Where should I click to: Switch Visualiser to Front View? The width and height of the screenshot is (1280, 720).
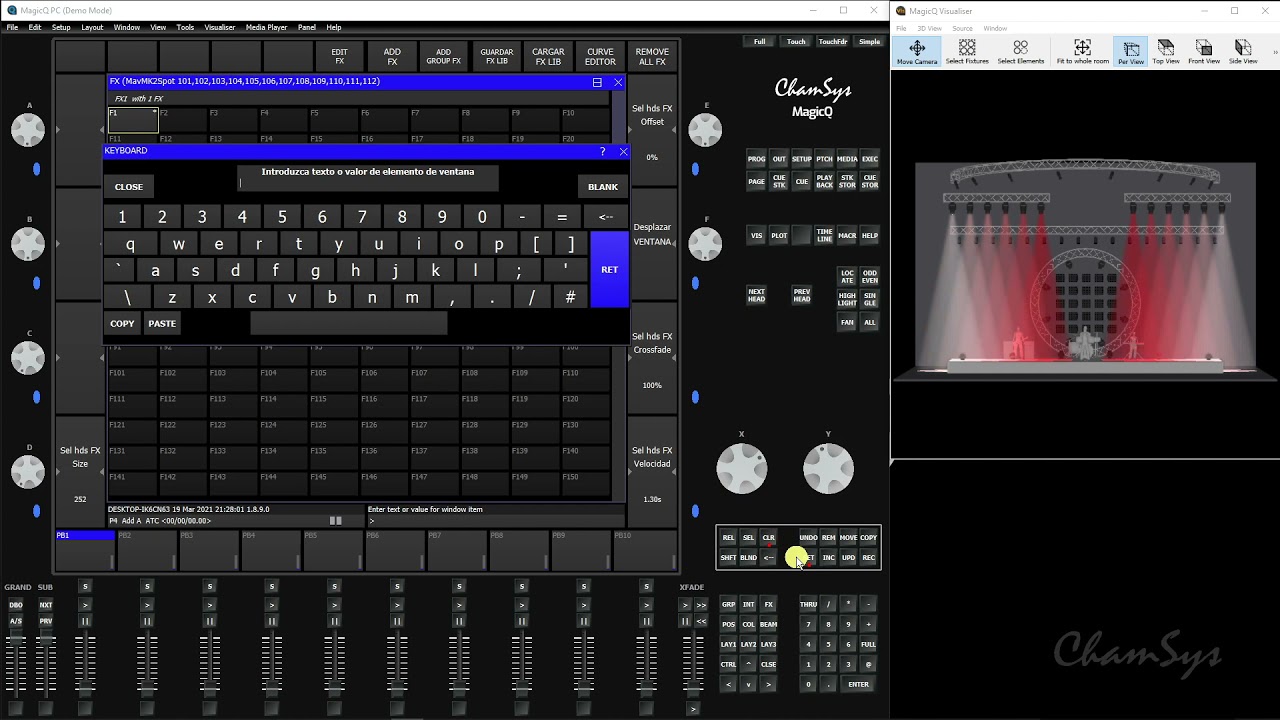[1204, 52]
